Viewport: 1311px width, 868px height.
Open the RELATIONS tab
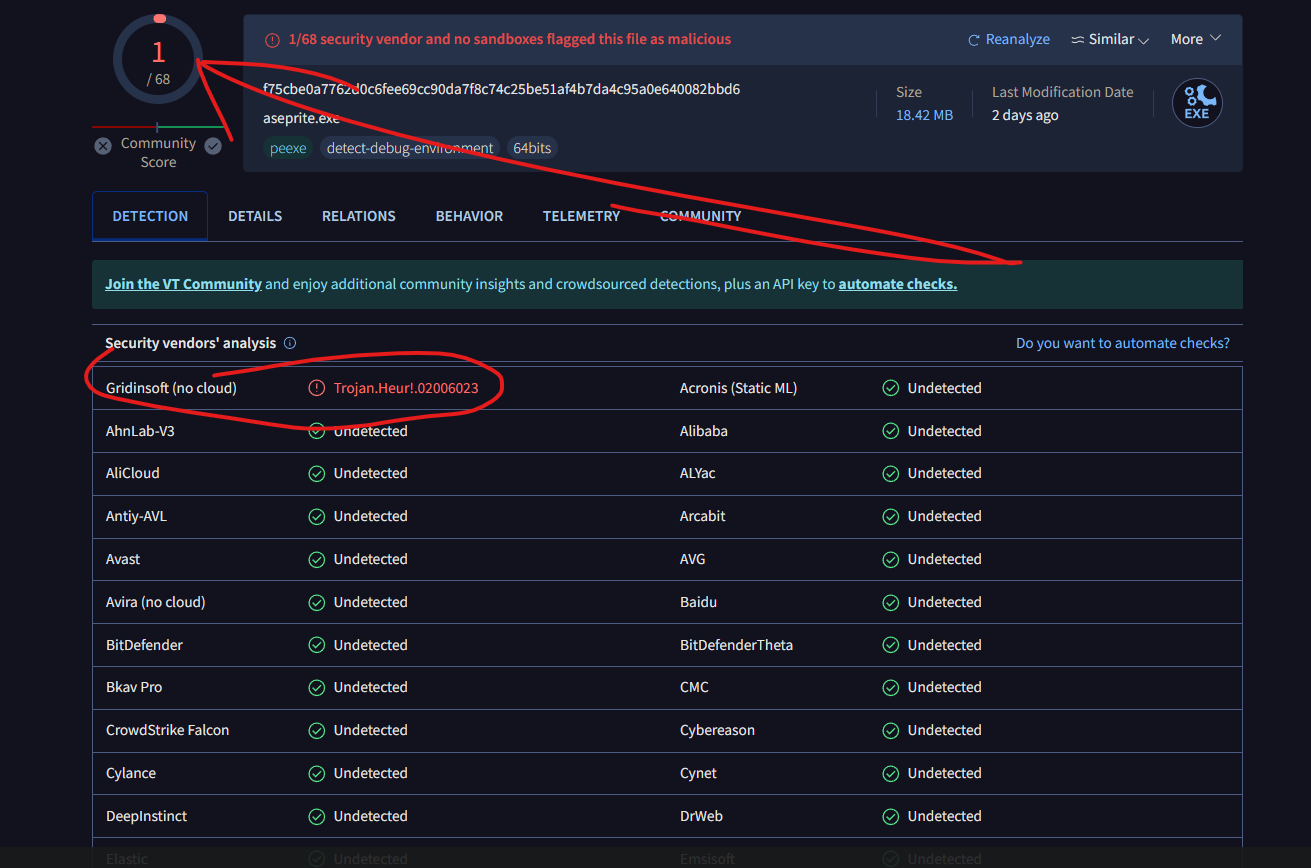[x=358, y=216]
